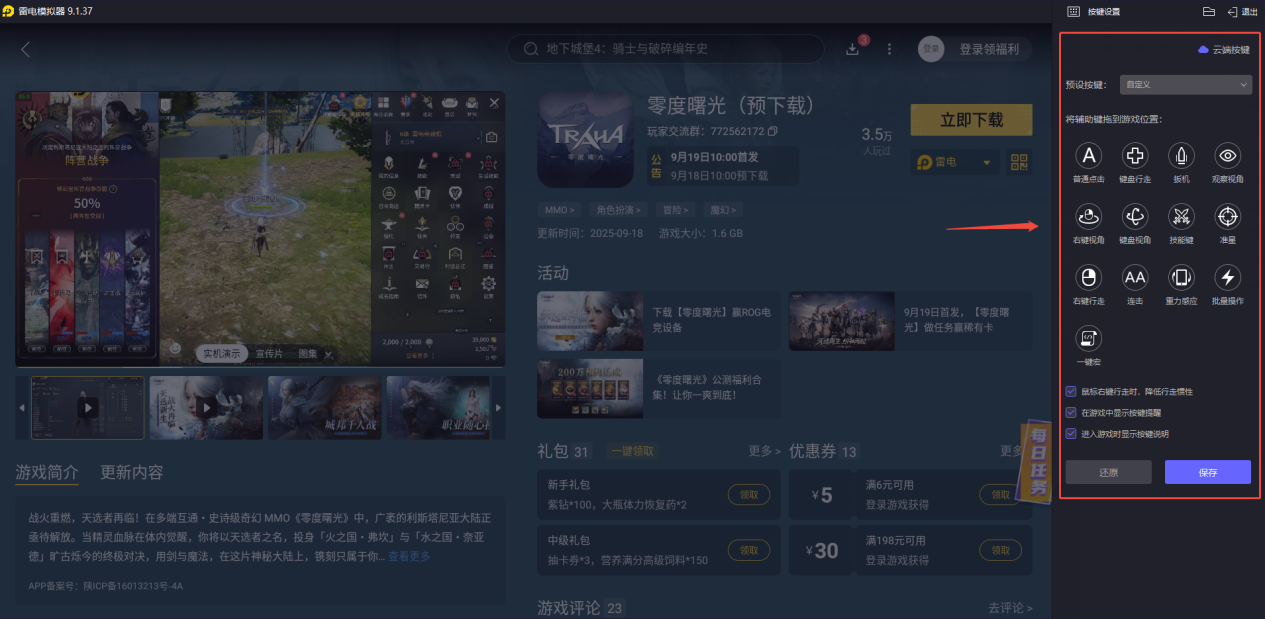Pick the 技能键 skill key swords icon
This screenshot has width=1265, height=619.
tap(1180, 217)
